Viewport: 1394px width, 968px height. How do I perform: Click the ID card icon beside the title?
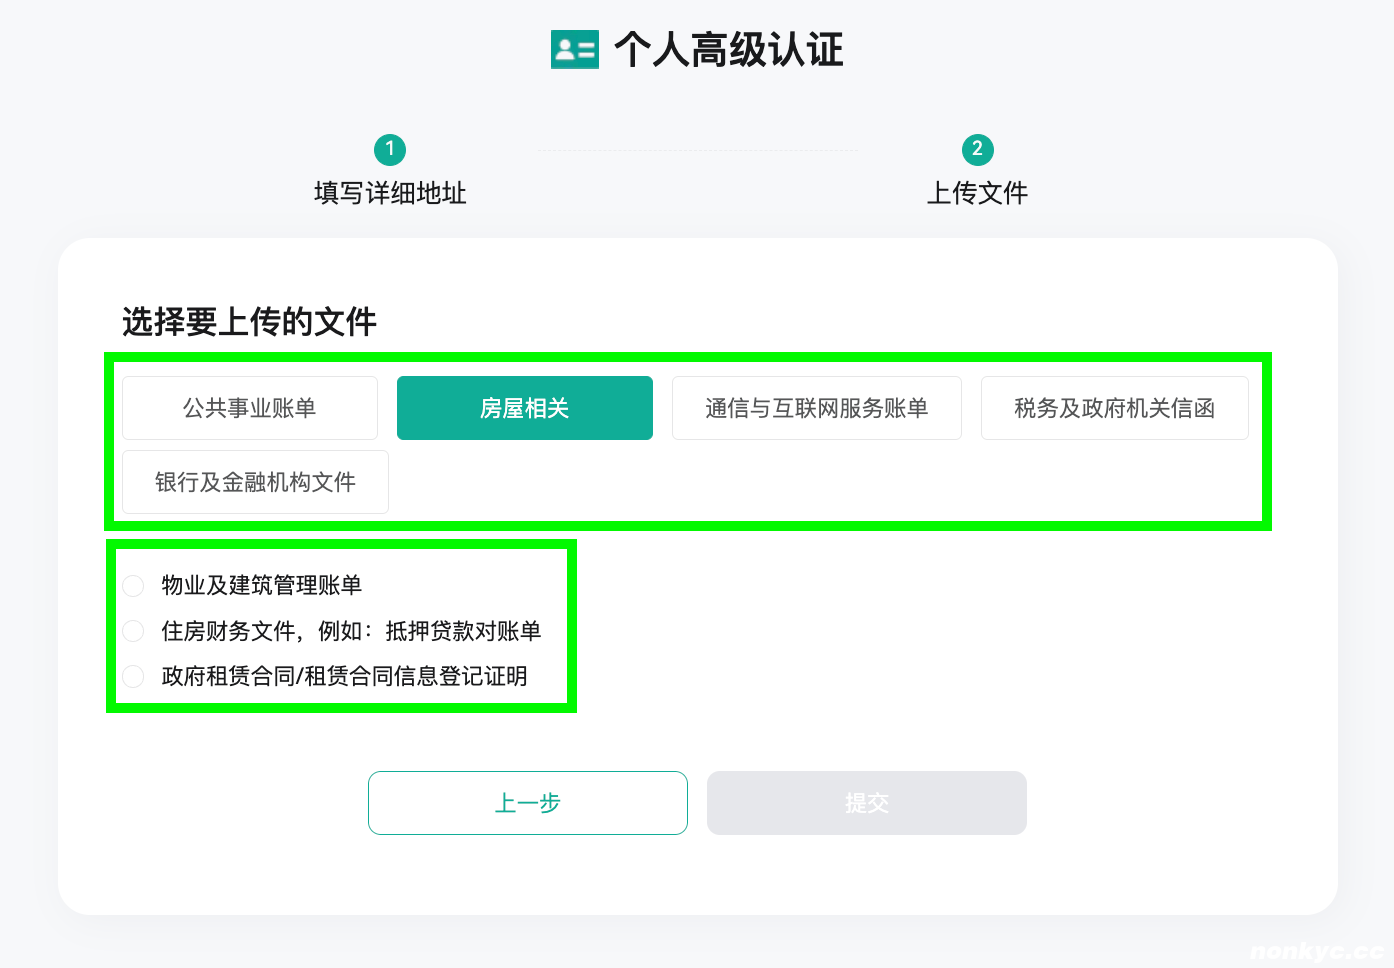574,49
